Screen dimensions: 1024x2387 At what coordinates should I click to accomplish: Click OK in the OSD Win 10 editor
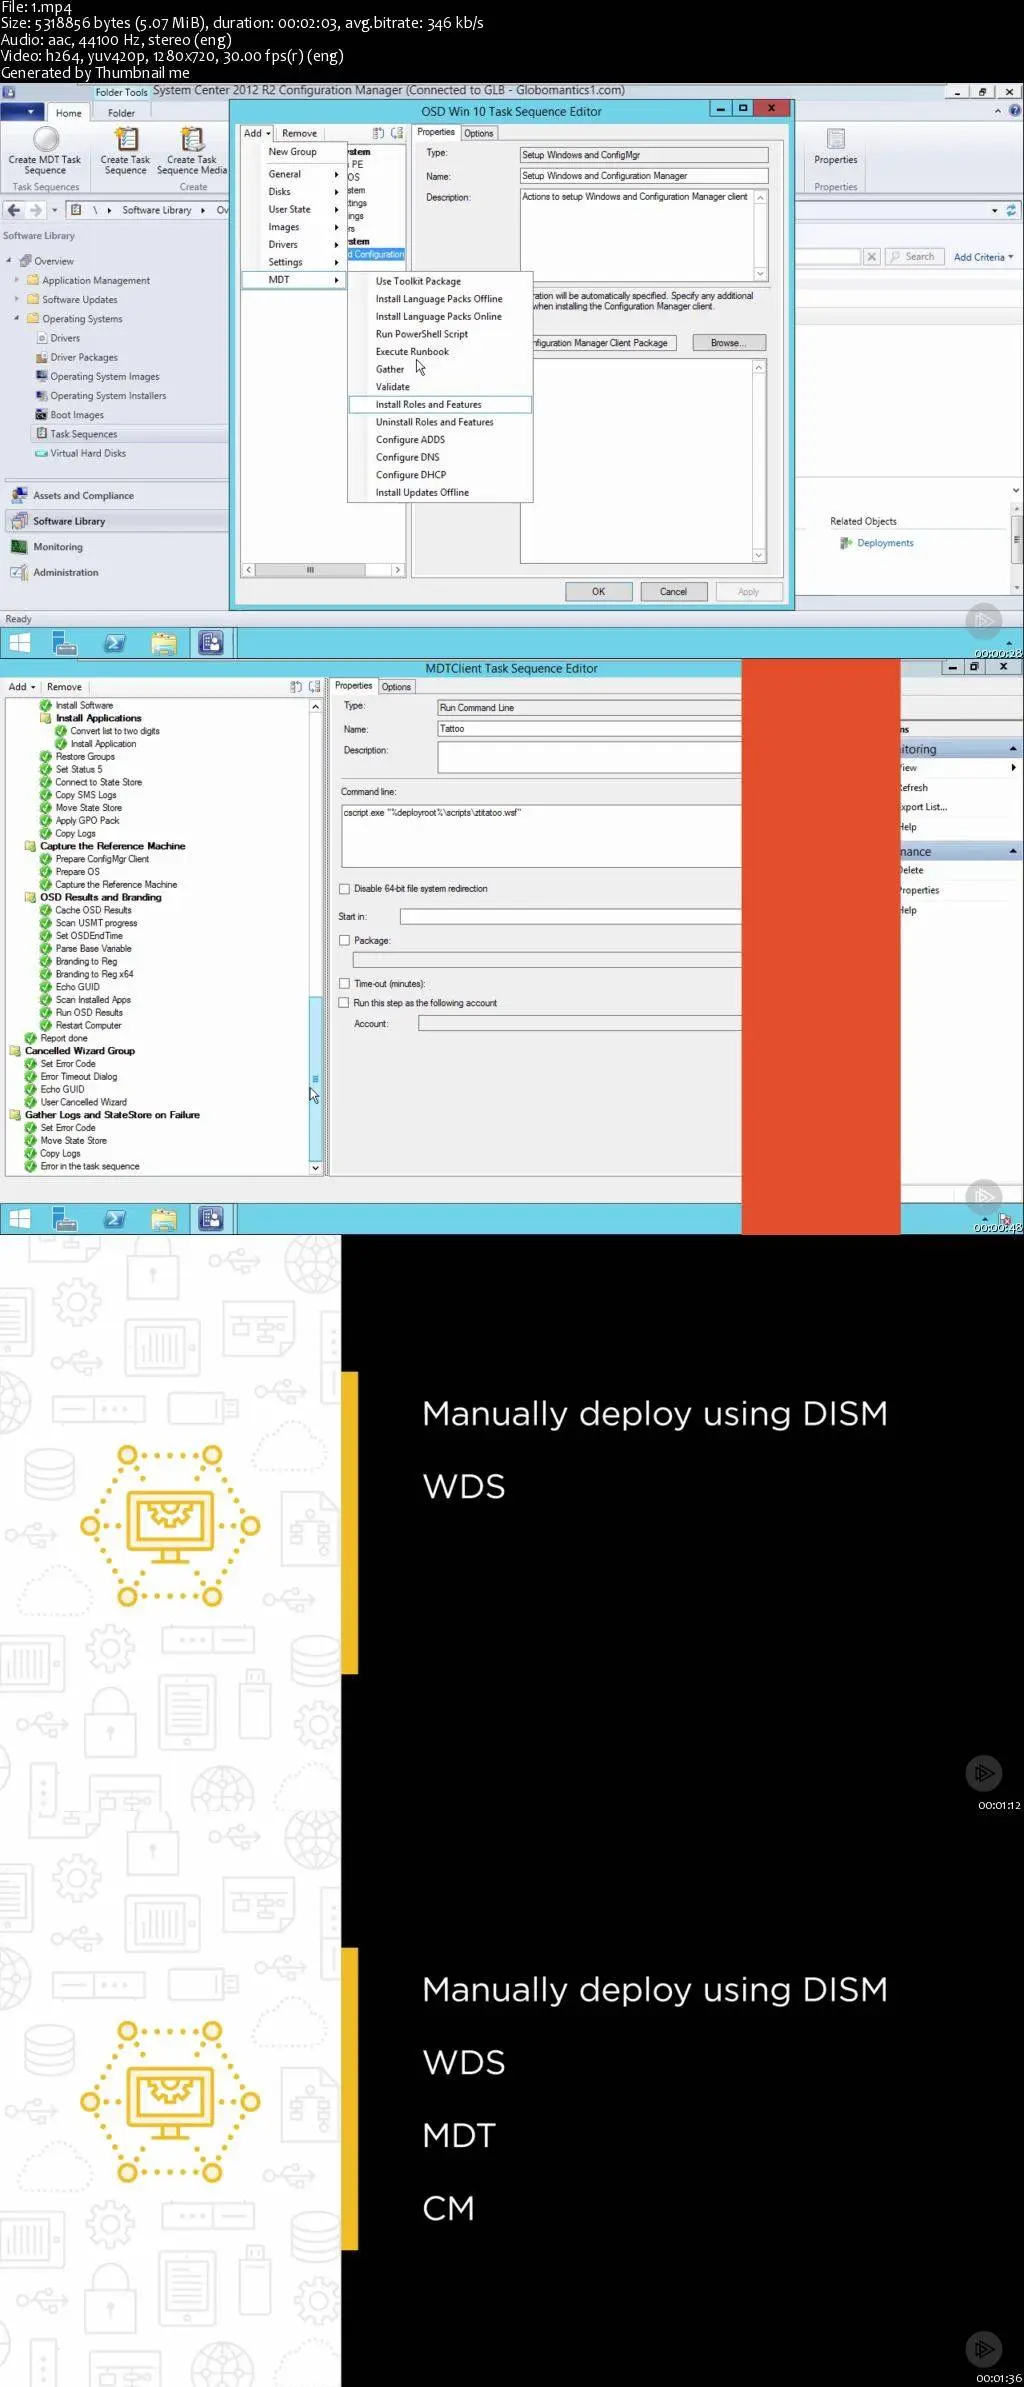tap(598, 592)
